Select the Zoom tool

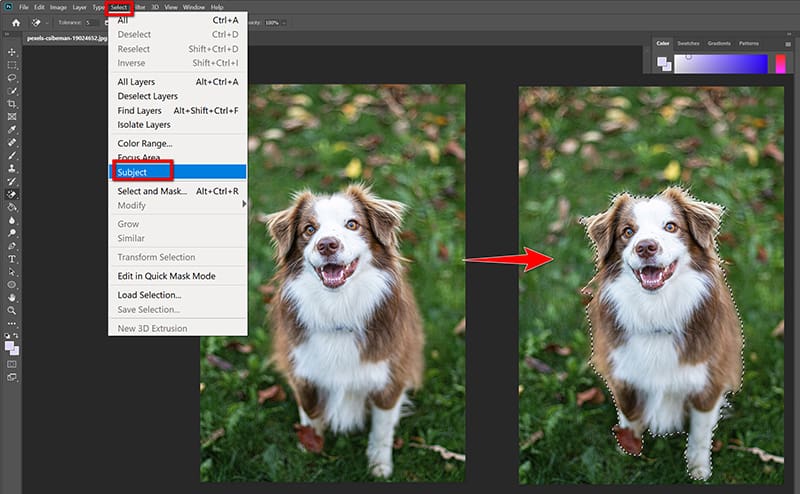(12, 310)
